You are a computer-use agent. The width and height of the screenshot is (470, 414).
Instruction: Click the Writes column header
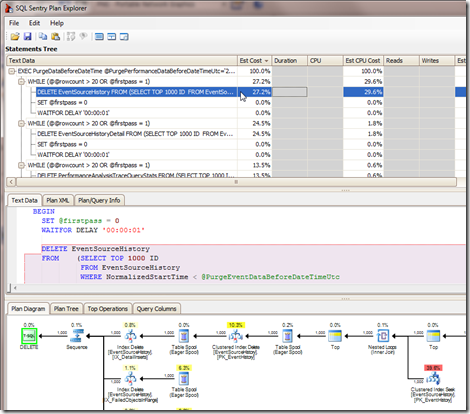pyautogui.click(x=437, y=61)
